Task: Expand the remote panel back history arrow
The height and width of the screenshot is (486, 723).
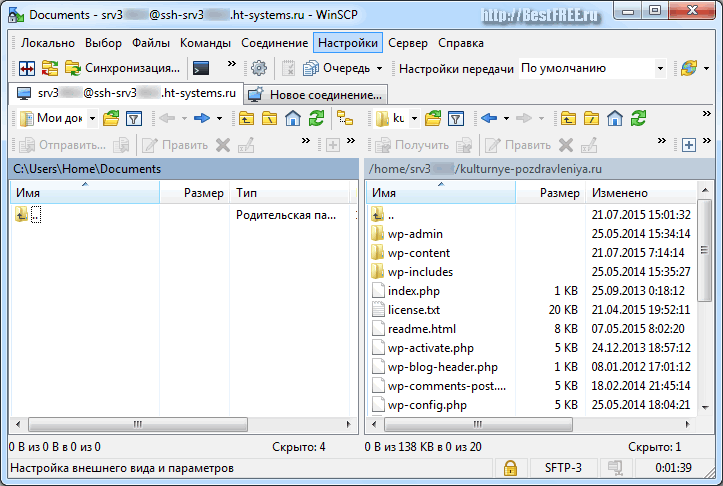Action: [x=506, y=119]
